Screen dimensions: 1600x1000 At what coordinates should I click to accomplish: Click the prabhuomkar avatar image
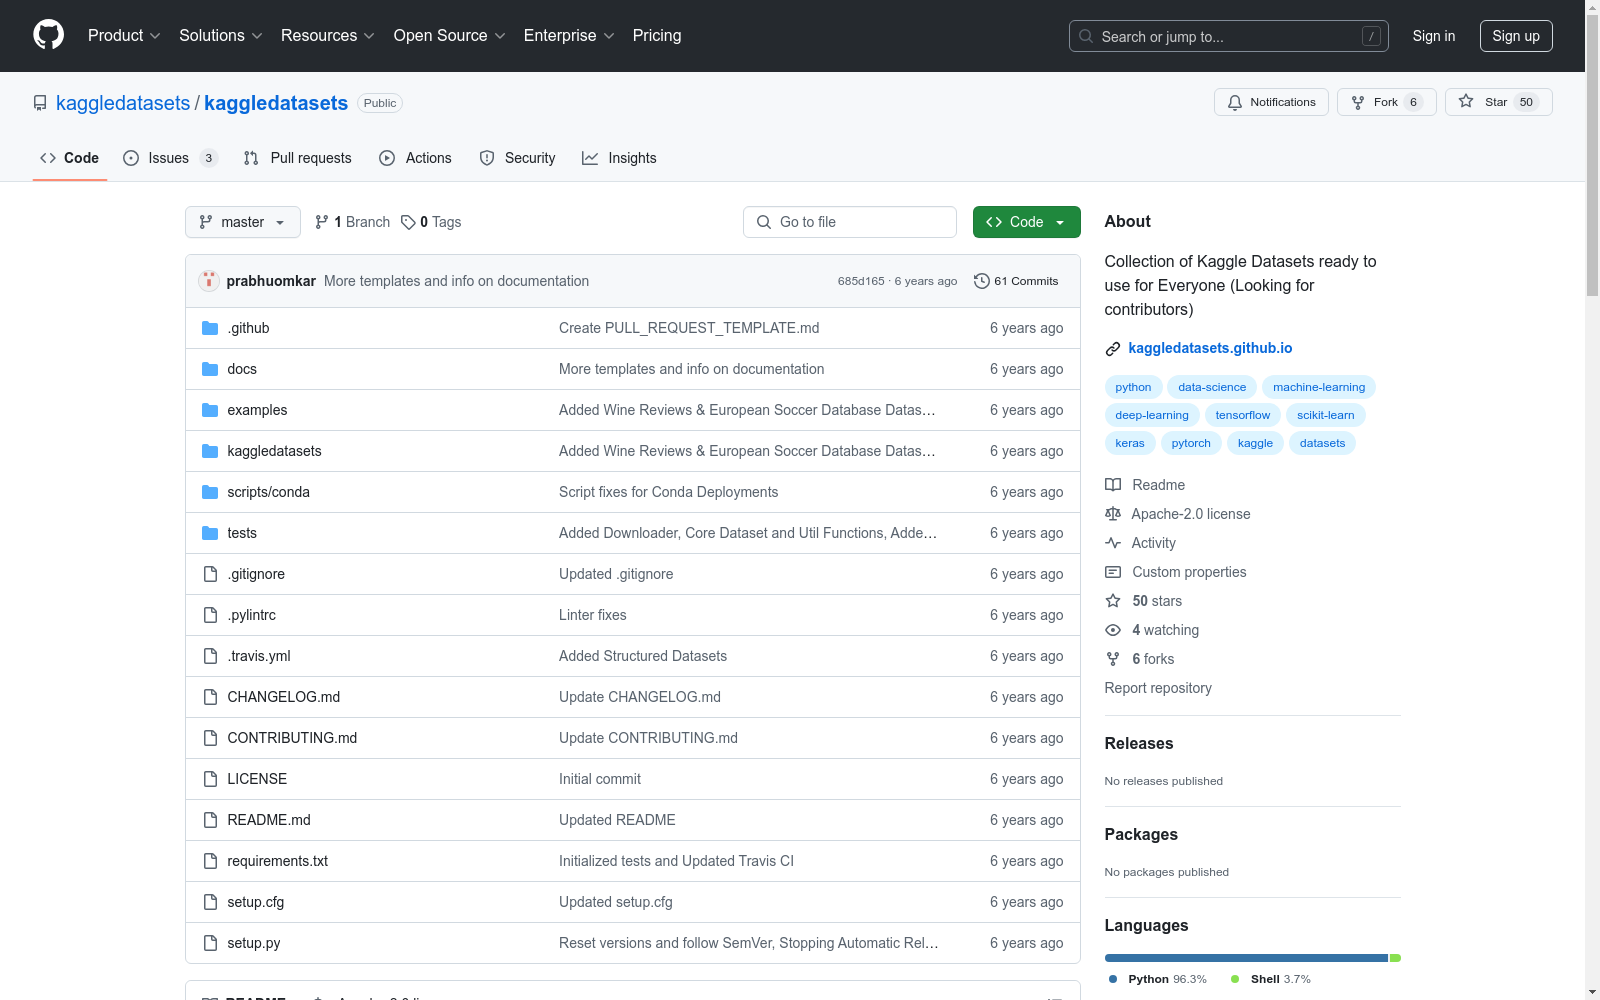(209, 281)
